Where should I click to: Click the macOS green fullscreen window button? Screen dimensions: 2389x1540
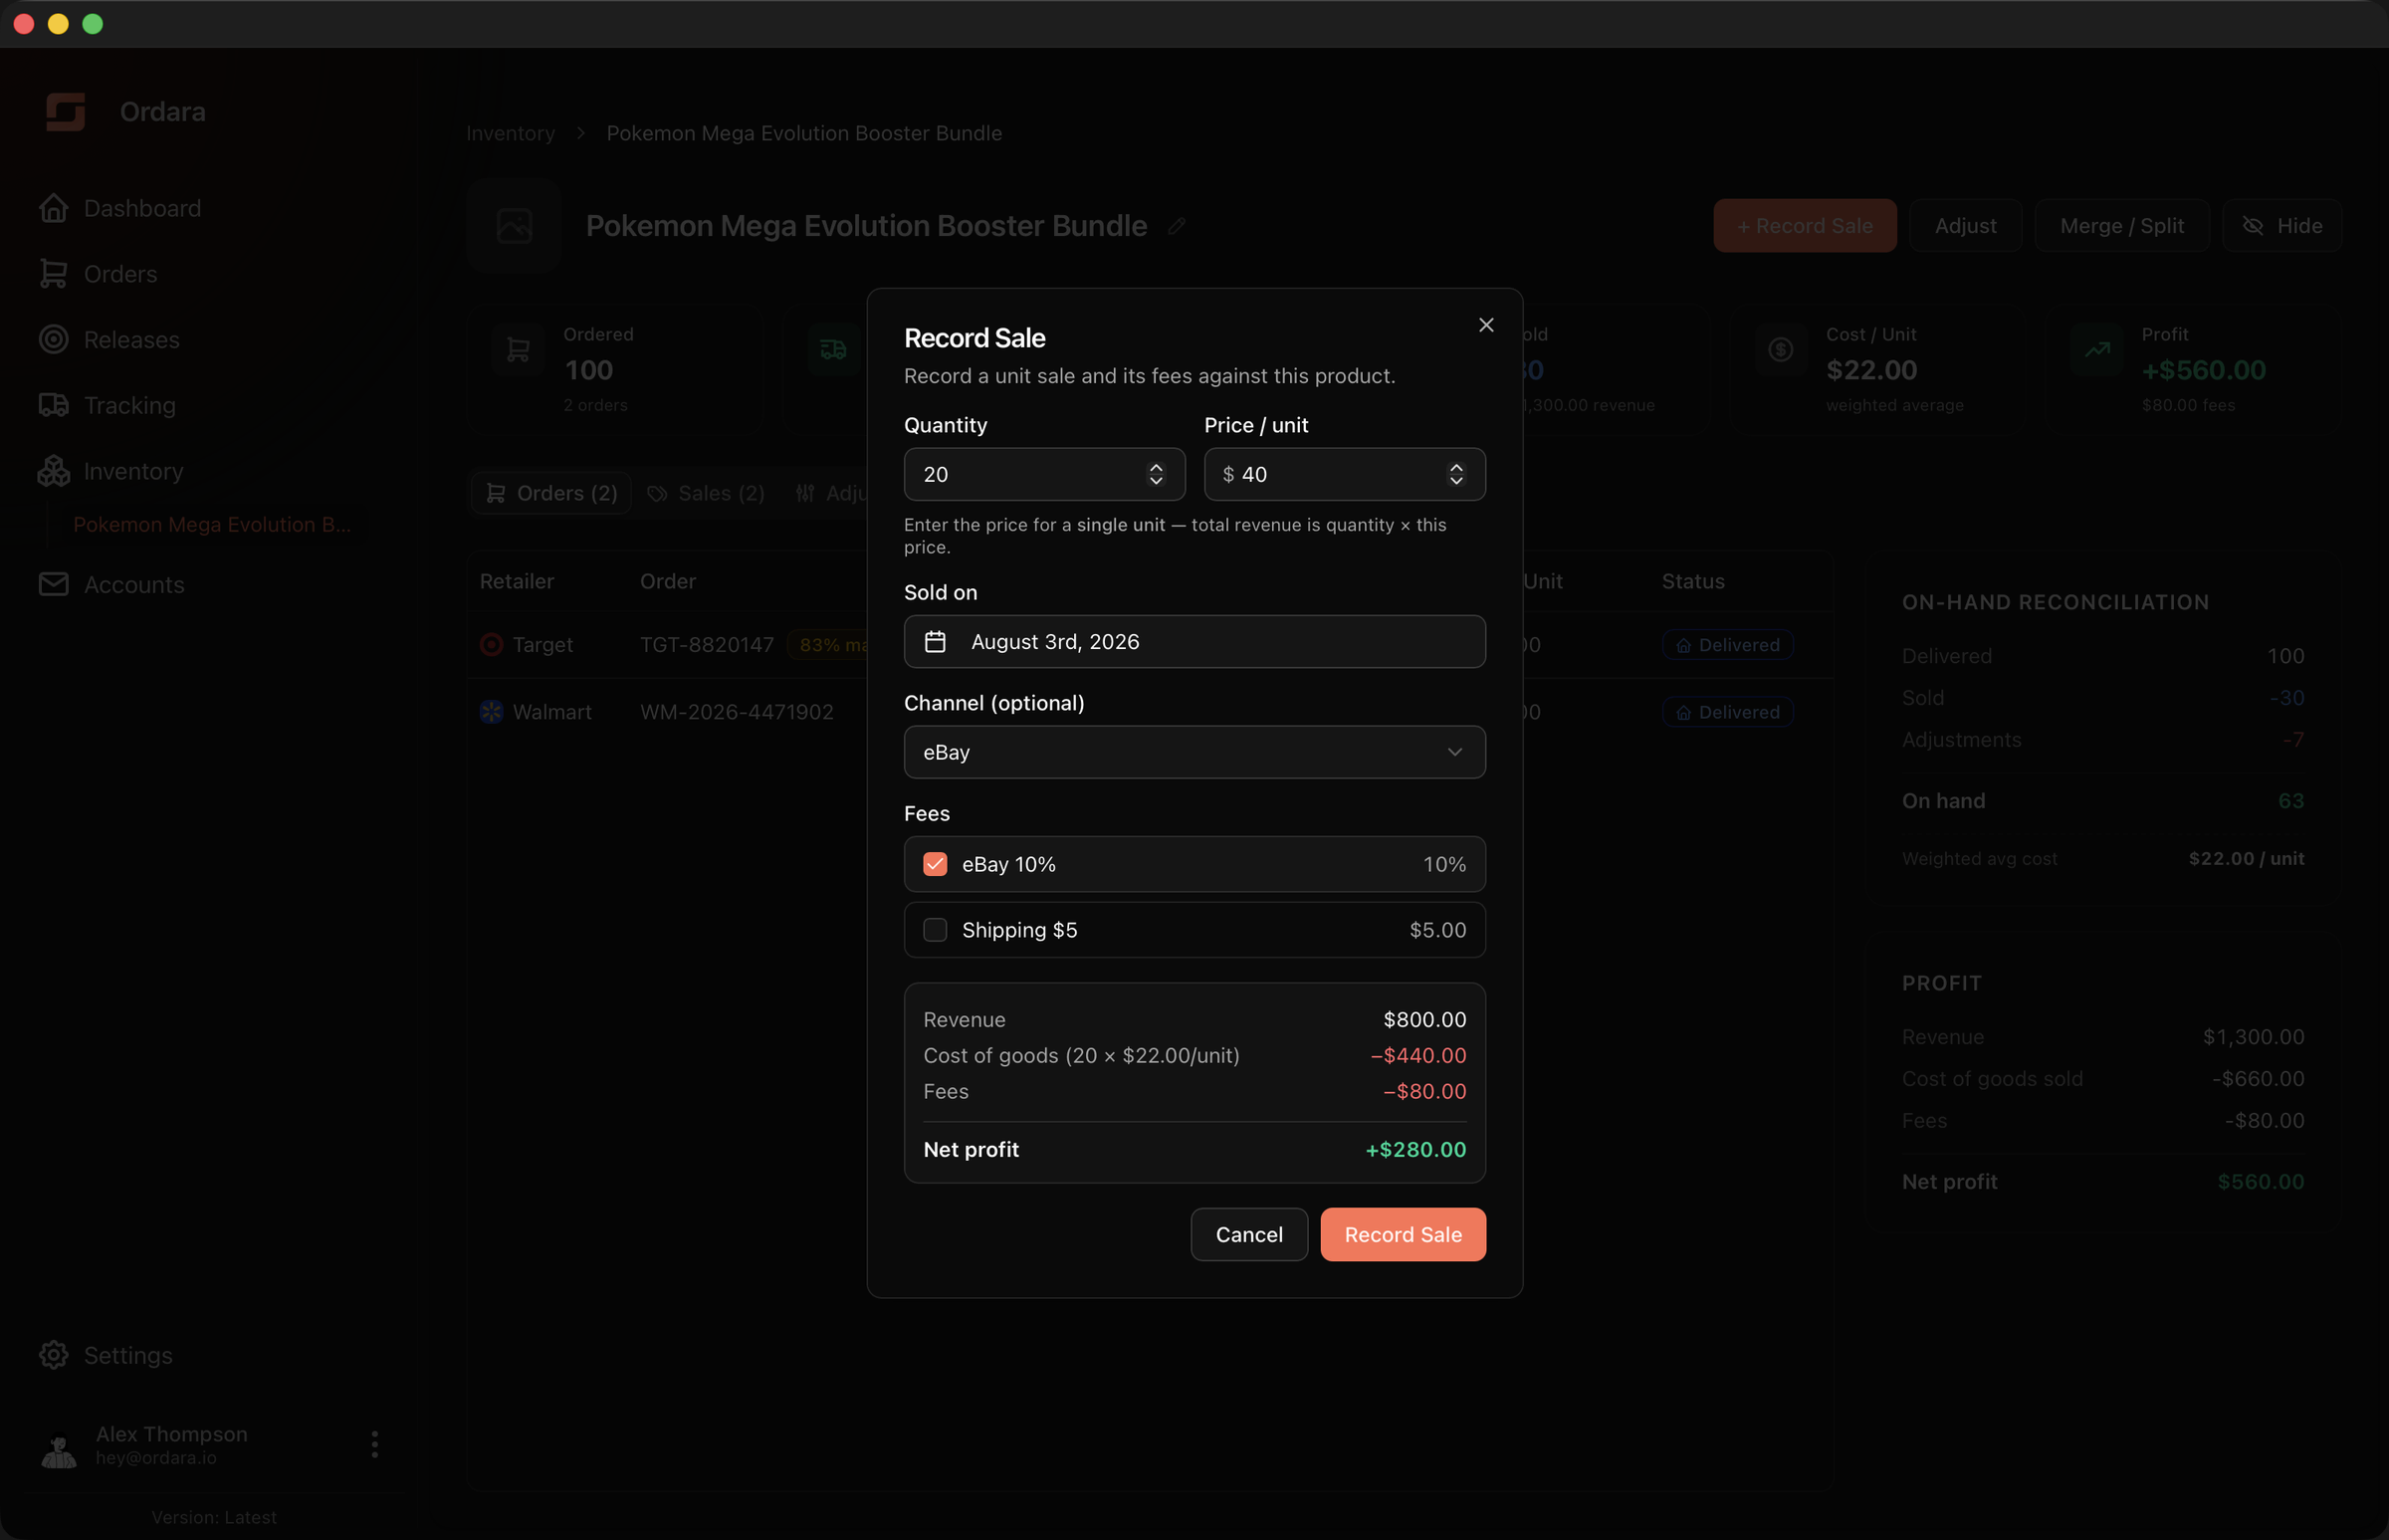pyautogui.click(x=92, y=24)
